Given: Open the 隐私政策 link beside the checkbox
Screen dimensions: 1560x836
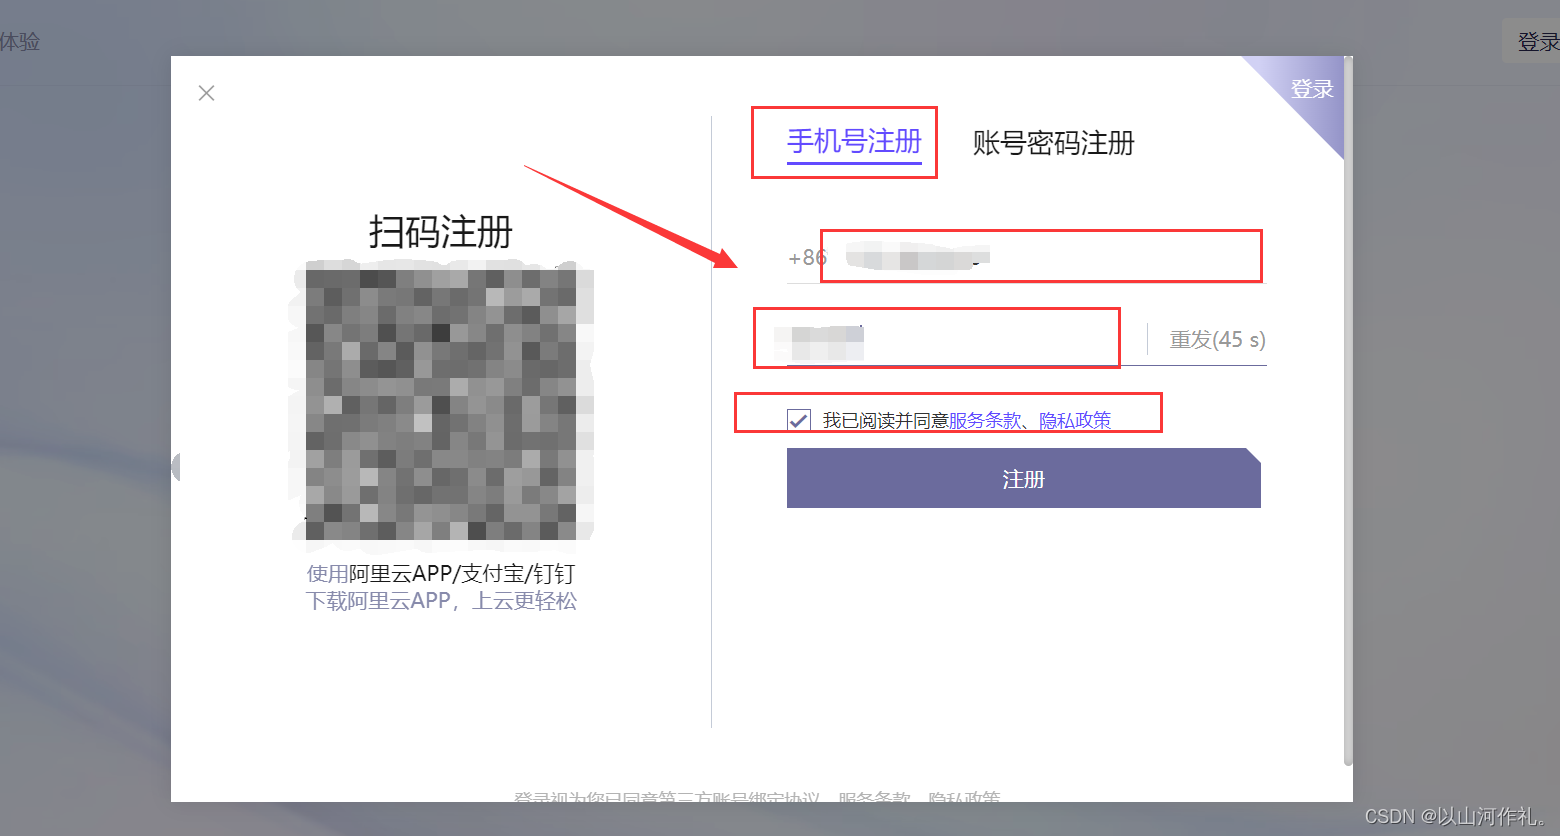Looking at the screenshot, I should pos(1075,421).
